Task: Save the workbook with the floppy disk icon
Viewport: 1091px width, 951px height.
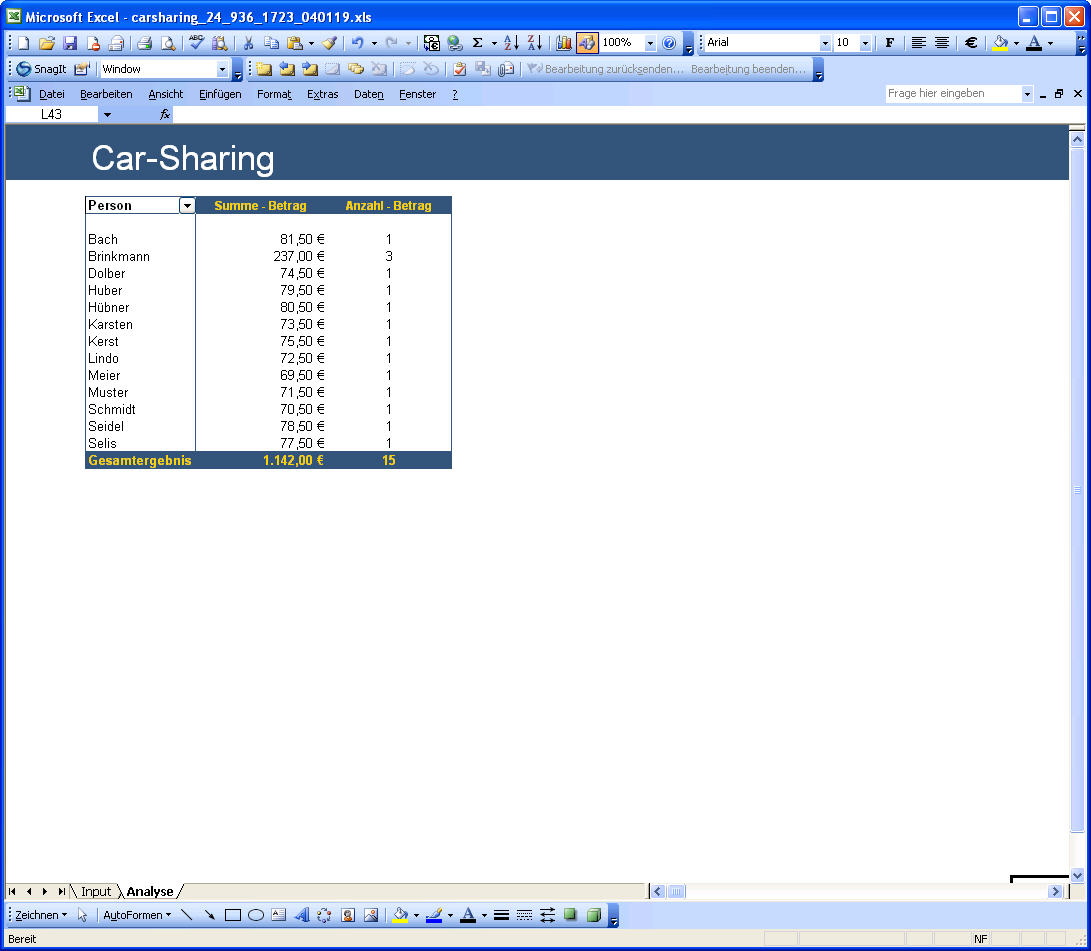Action: (70, 43)
